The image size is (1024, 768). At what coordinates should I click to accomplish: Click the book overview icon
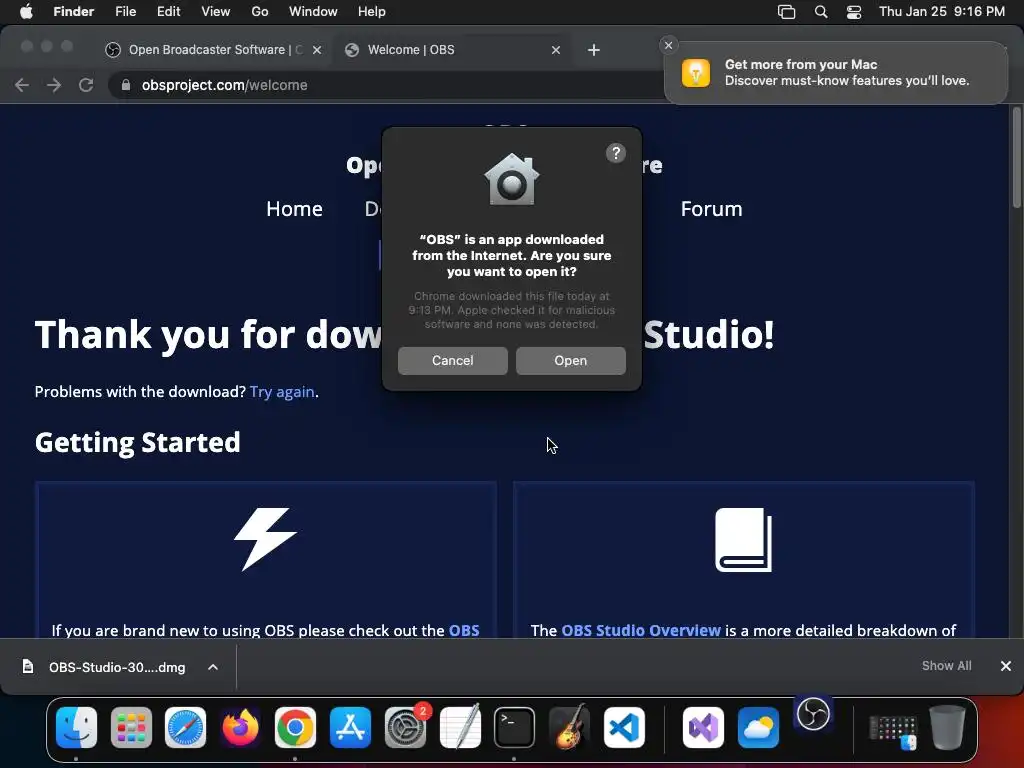(743, 539)
